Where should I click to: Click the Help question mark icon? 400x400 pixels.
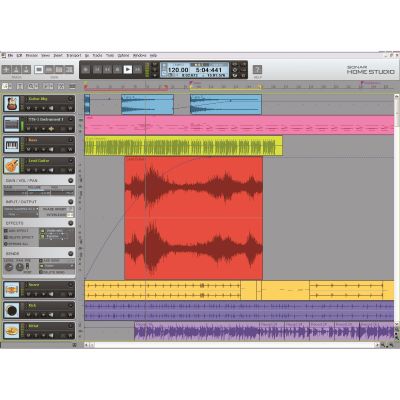coord(257,69)
